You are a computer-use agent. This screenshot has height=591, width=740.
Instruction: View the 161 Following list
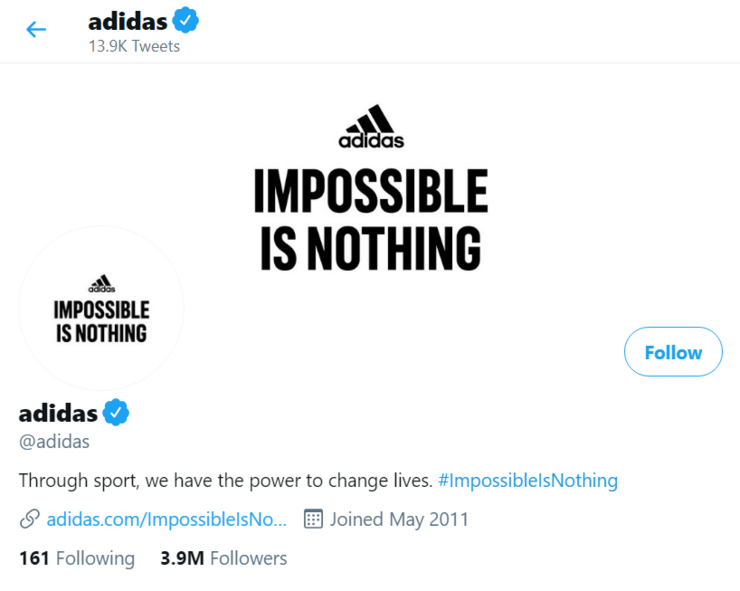pyautogui.click(x=77, y=558)
